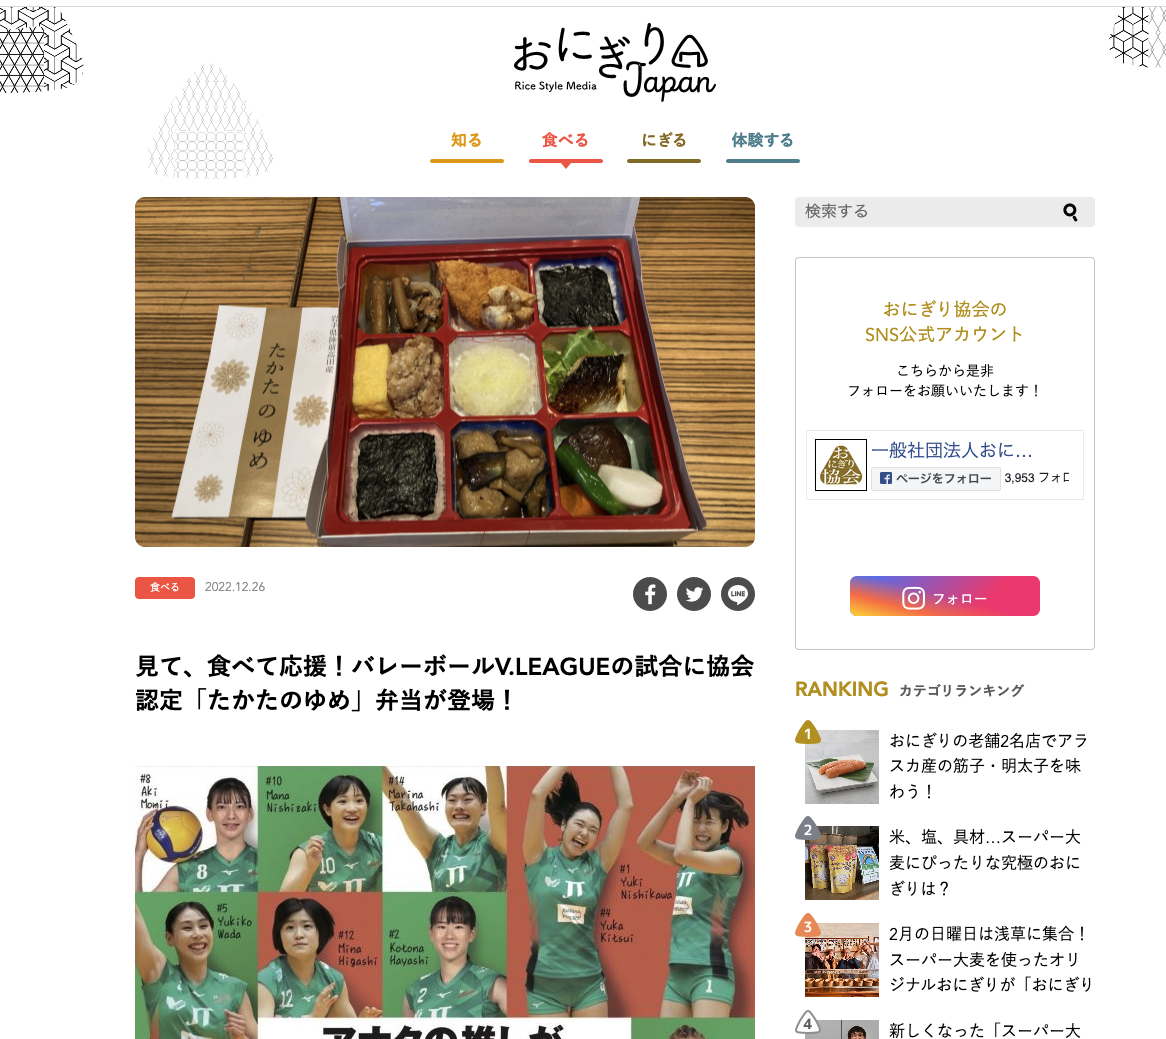Viewport: 1166px width, 1039px height.
Task: Click the おにぎり協会 Facebook page avatar
Action: coord(840,465)
